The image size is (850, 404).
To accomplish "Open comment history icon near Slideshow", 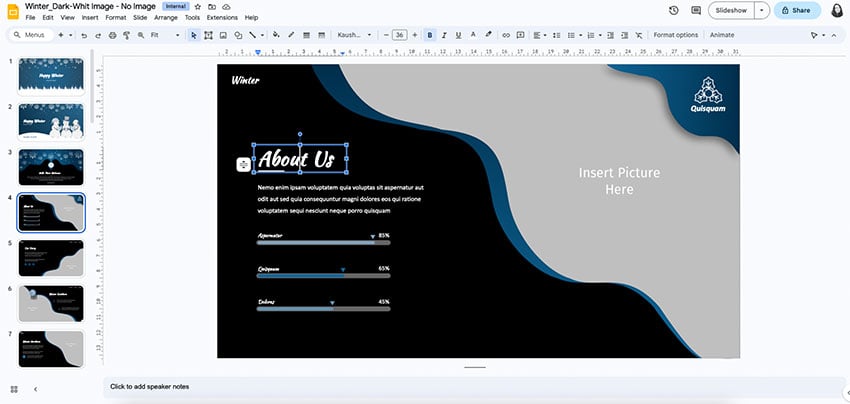I will (x=696, y=10).
